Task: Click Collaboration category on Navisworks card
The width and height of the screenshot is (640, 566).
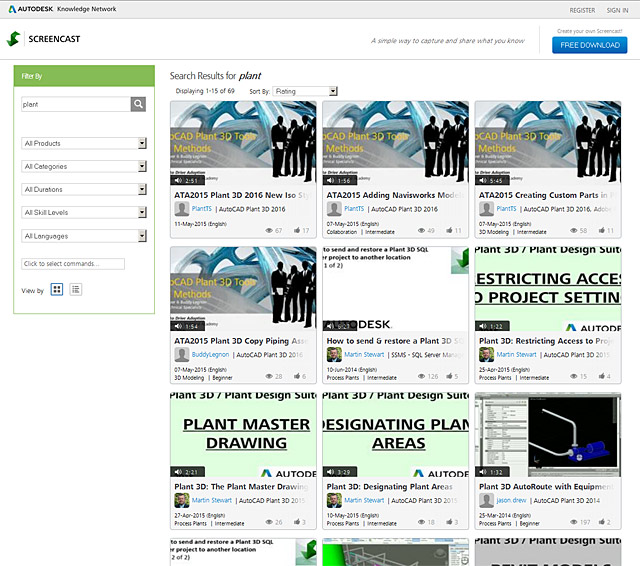Action: (x=342, y=232)
